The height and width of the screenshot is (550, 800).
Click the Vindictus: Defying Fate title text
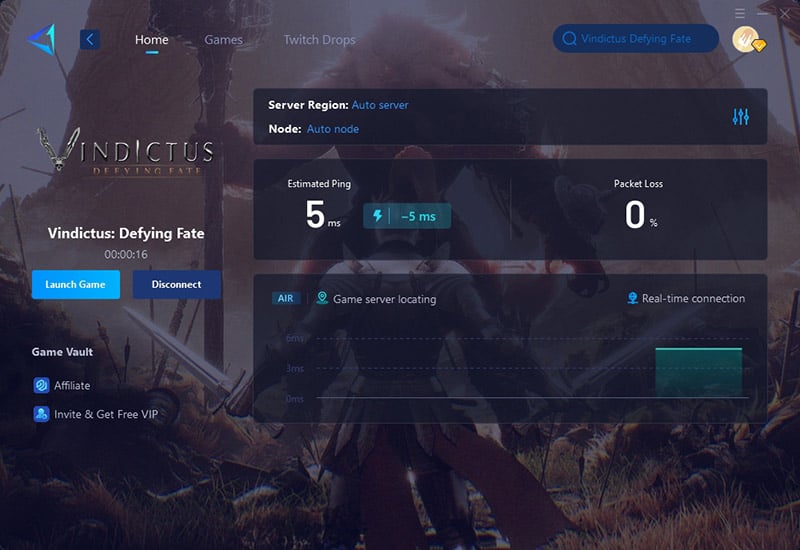point(126,233)
